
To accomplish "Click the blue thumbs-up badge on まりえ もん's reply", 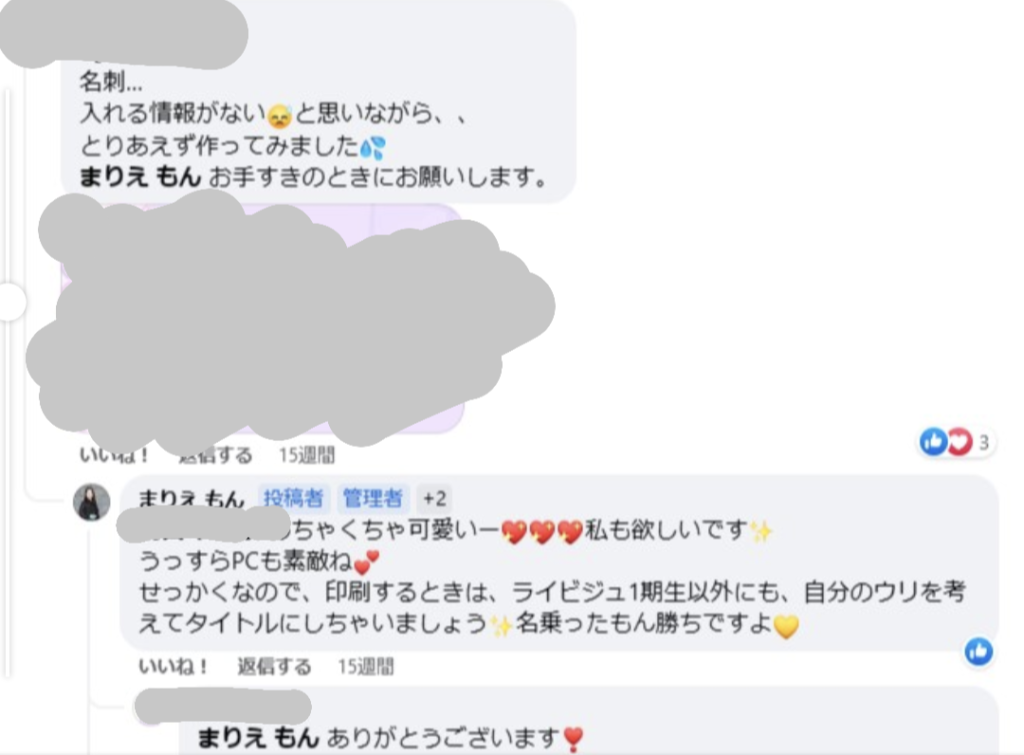I will click(978, 651).
